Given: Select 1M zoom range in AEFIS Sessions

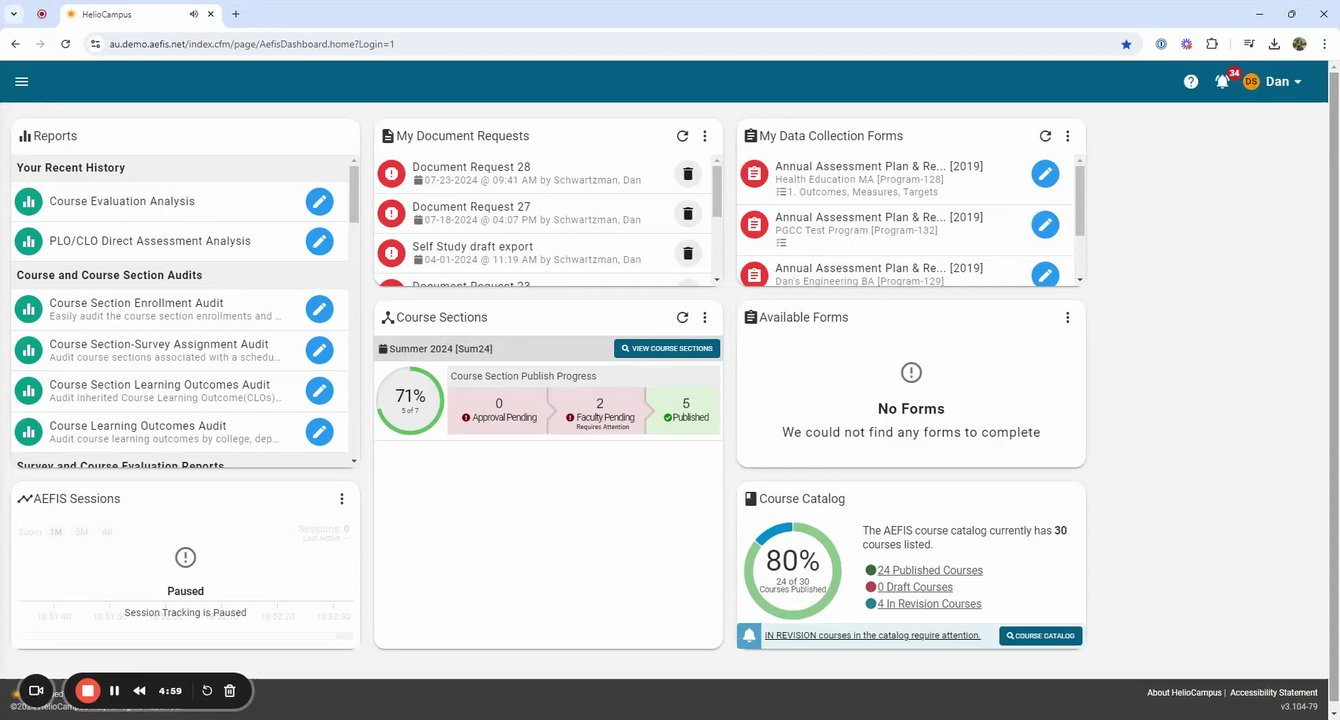Looking at the screenshot, I should click(56, 532).
